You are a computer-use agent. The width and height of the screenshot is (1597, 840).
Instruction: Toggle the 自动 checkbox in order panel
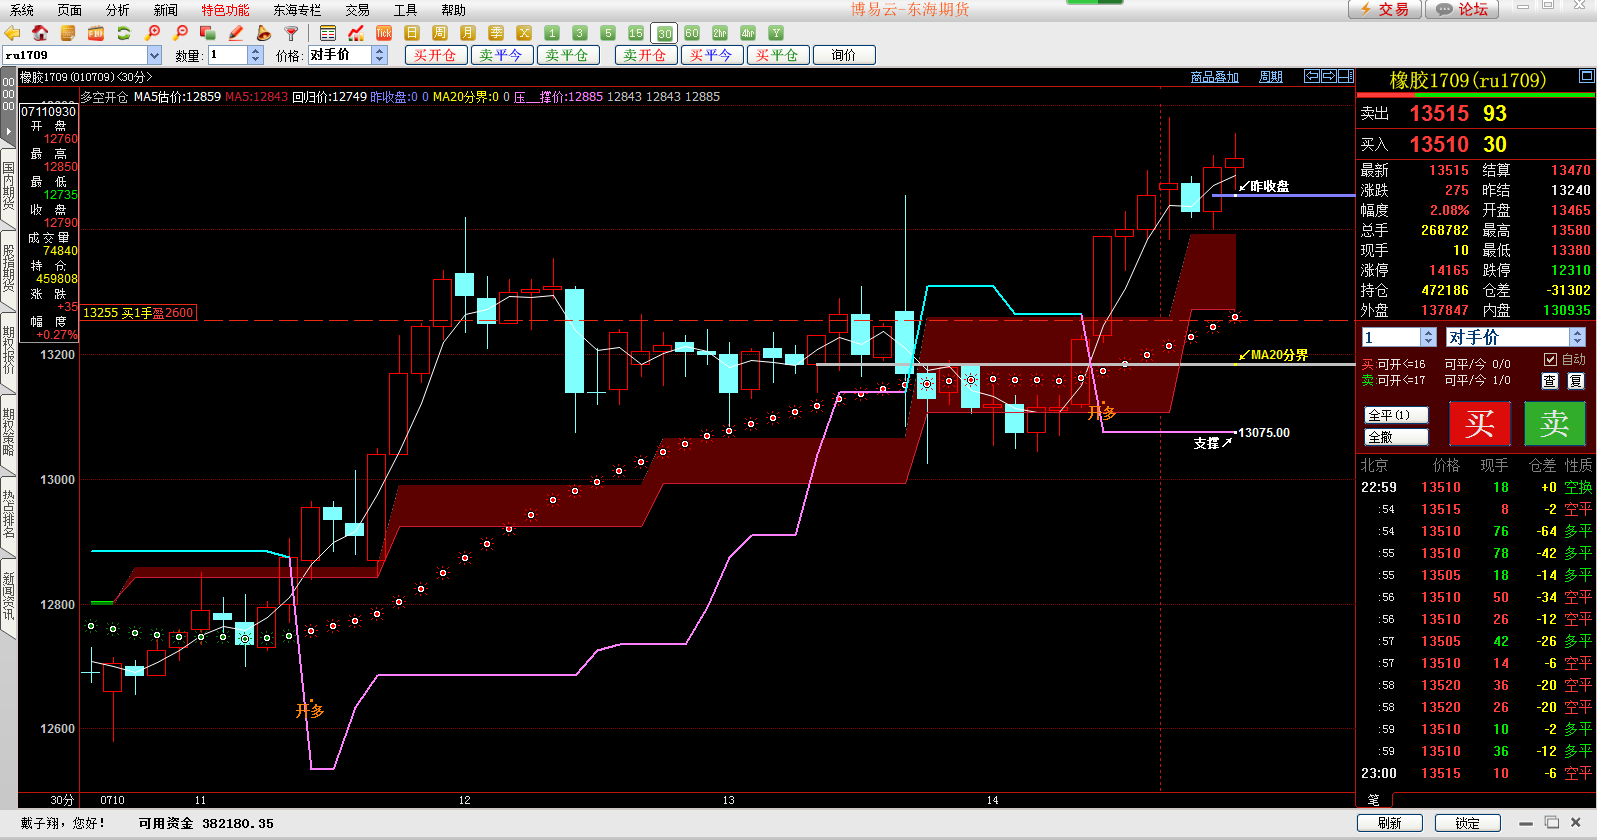(1550, 360)
